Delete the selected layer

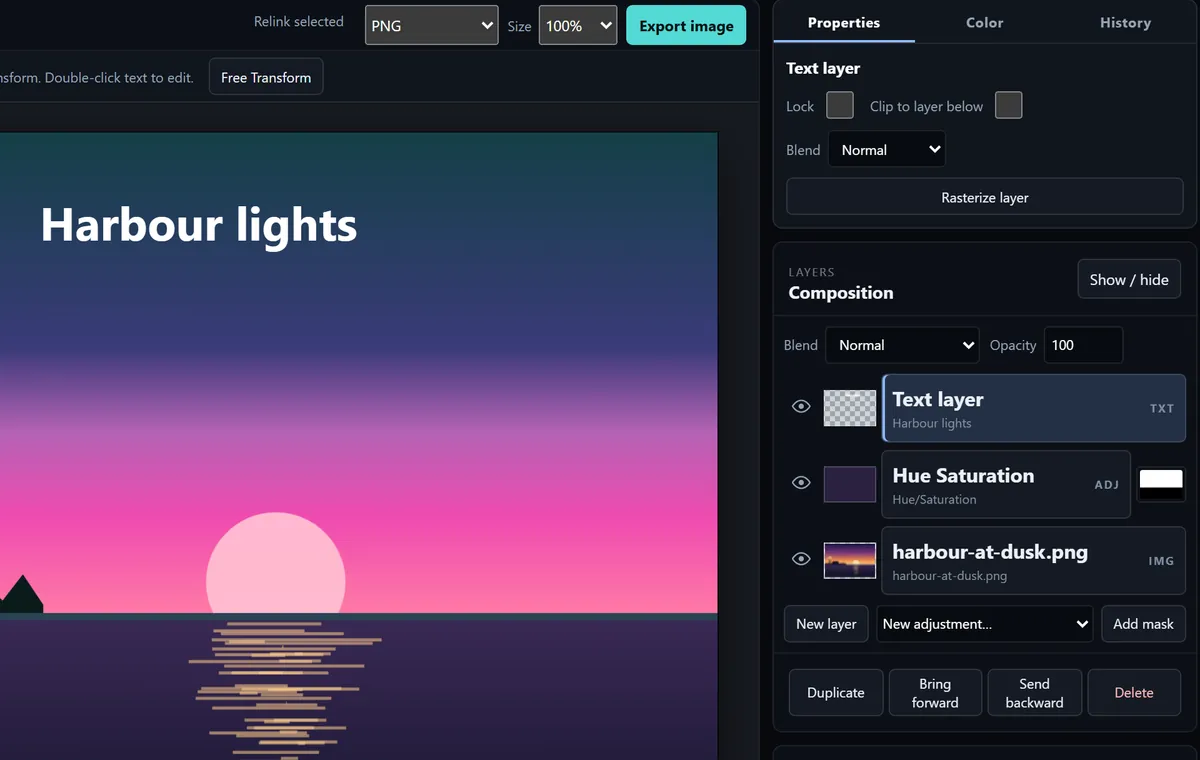[x=1134, y=692]
